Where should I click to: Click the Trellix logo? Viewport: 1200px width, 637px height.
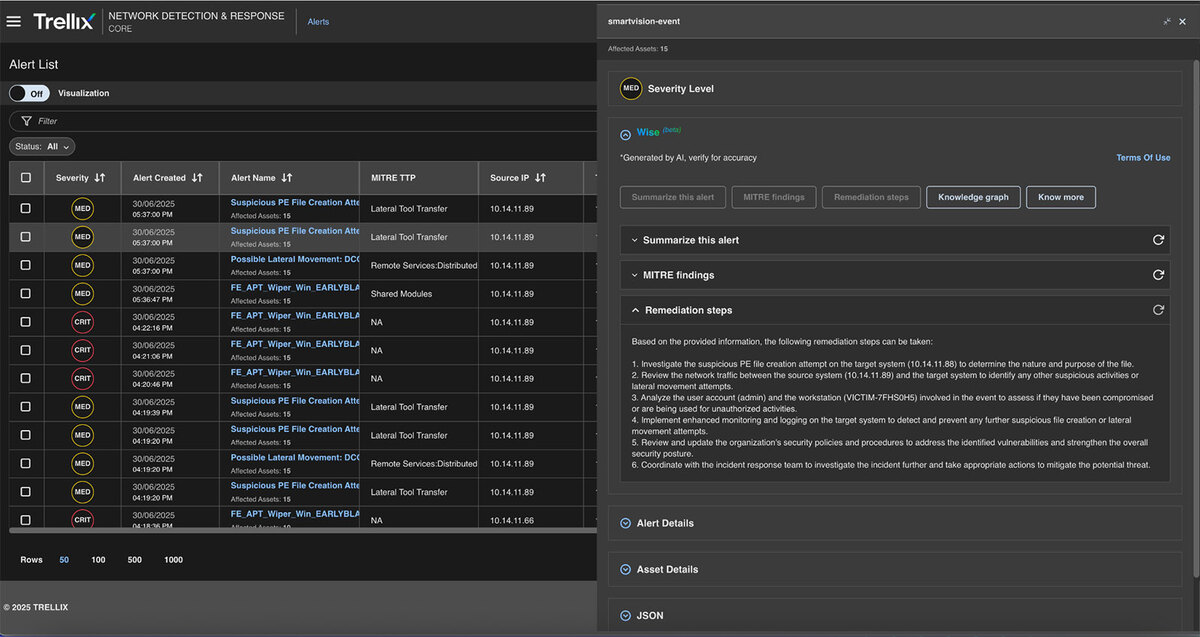tap(63, 21)
